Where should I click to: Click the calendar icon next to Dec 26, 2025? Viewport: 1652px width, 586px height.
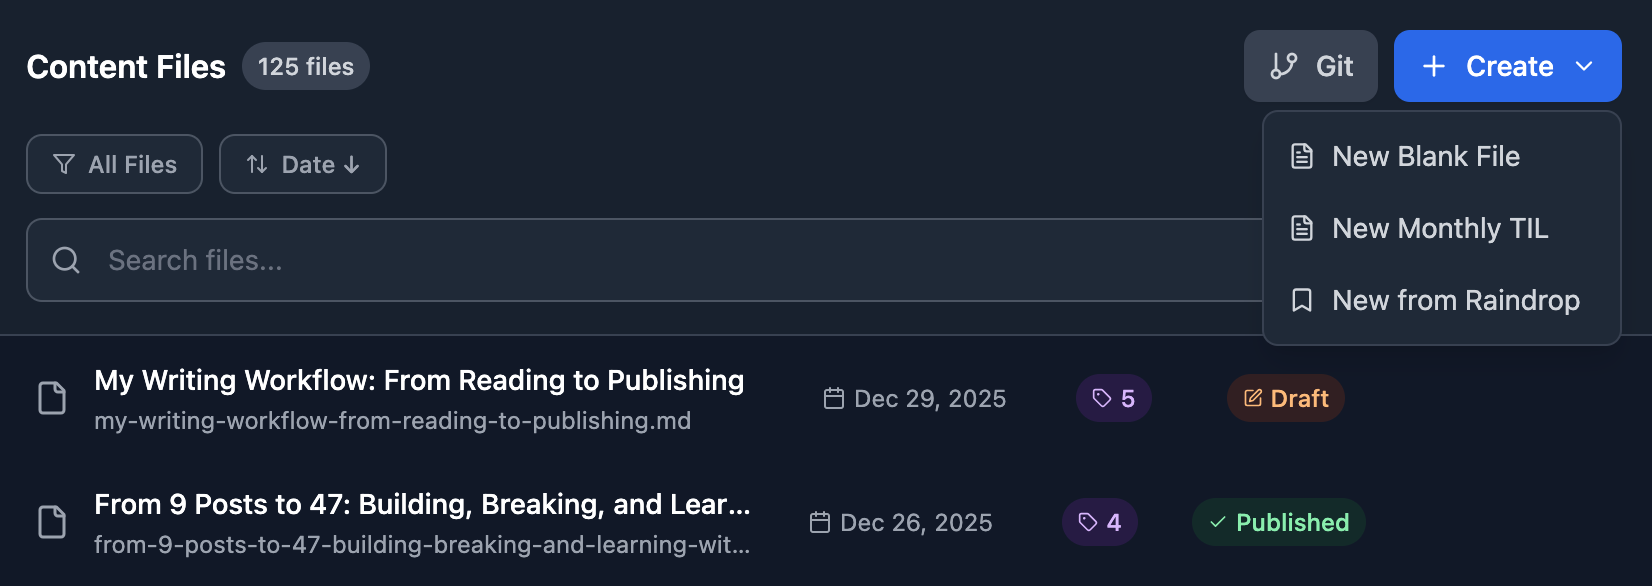[x=820, y=522]
